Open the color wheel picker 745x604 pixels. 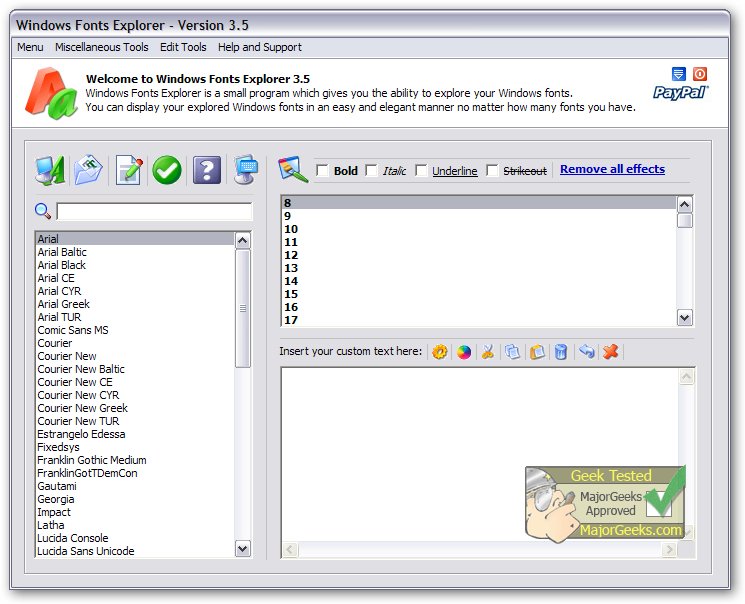tap(464, 352)
